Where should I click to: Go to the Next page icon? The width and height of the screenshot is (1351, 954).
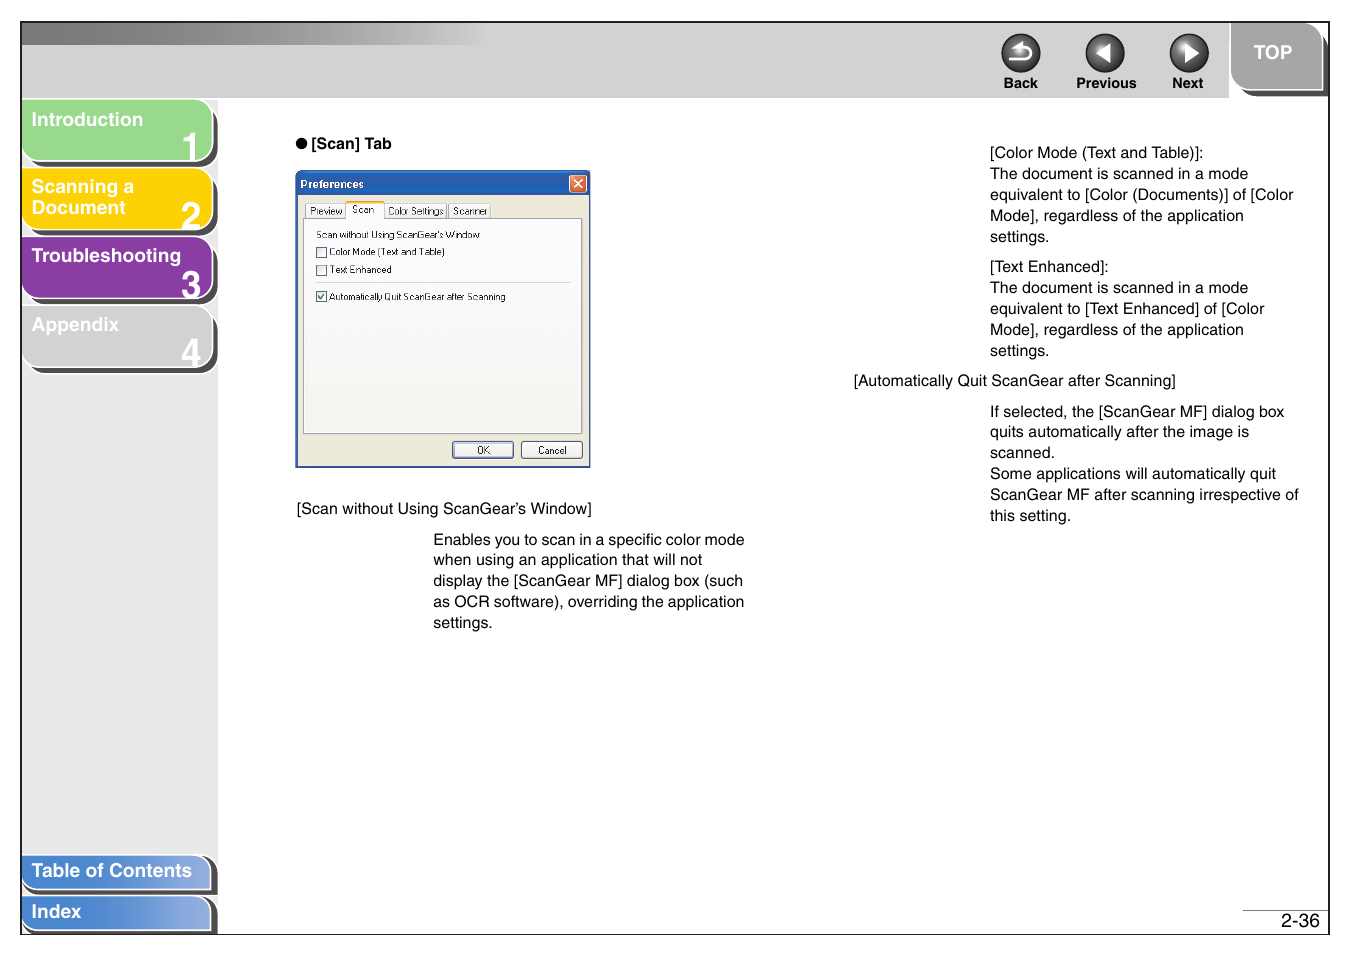pos(1189,53)
